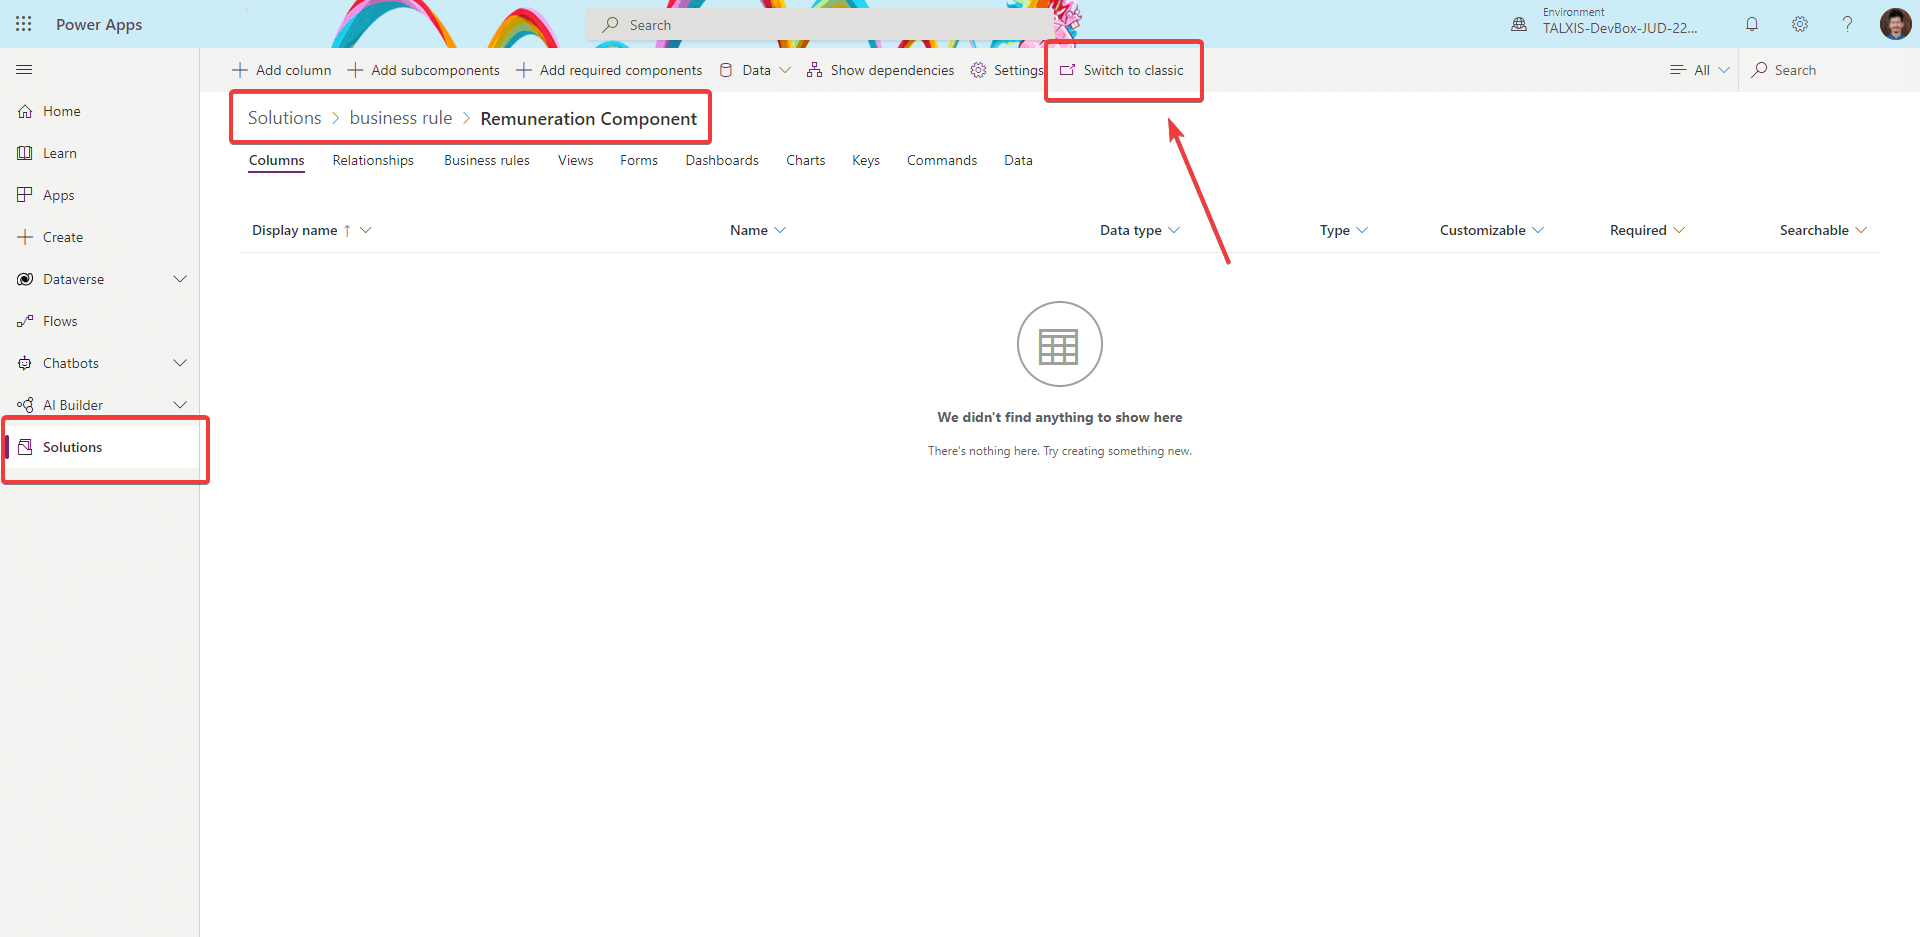Open the settings gear in top bar
The height and width of the screenshot is (937, 1920).
pos(1800,24)
